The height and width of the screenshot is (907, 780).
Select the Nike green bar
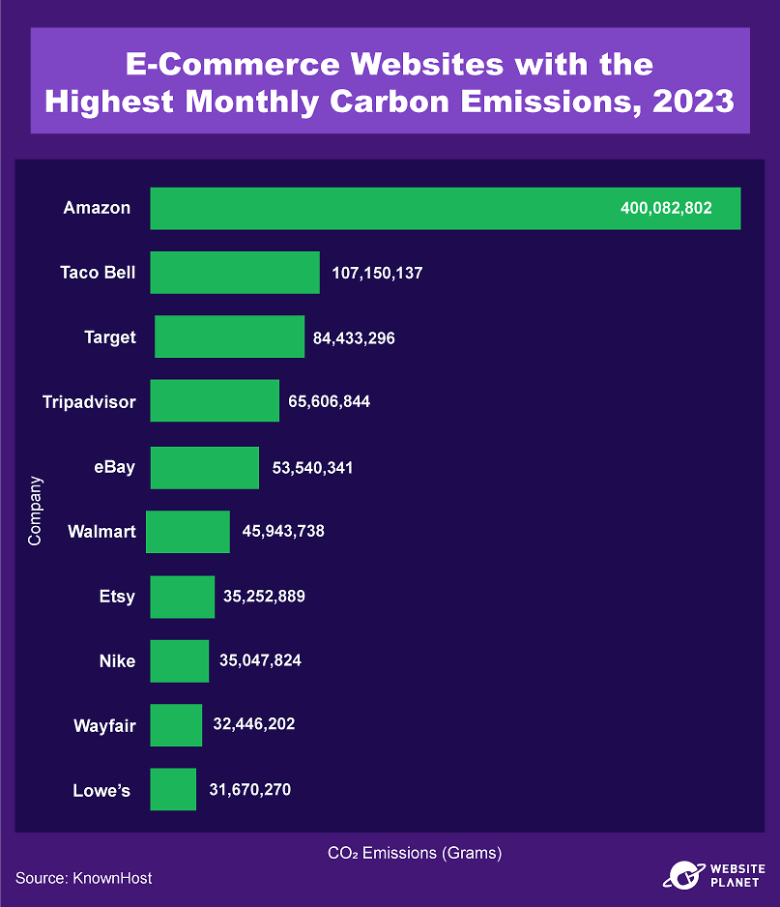179,661
